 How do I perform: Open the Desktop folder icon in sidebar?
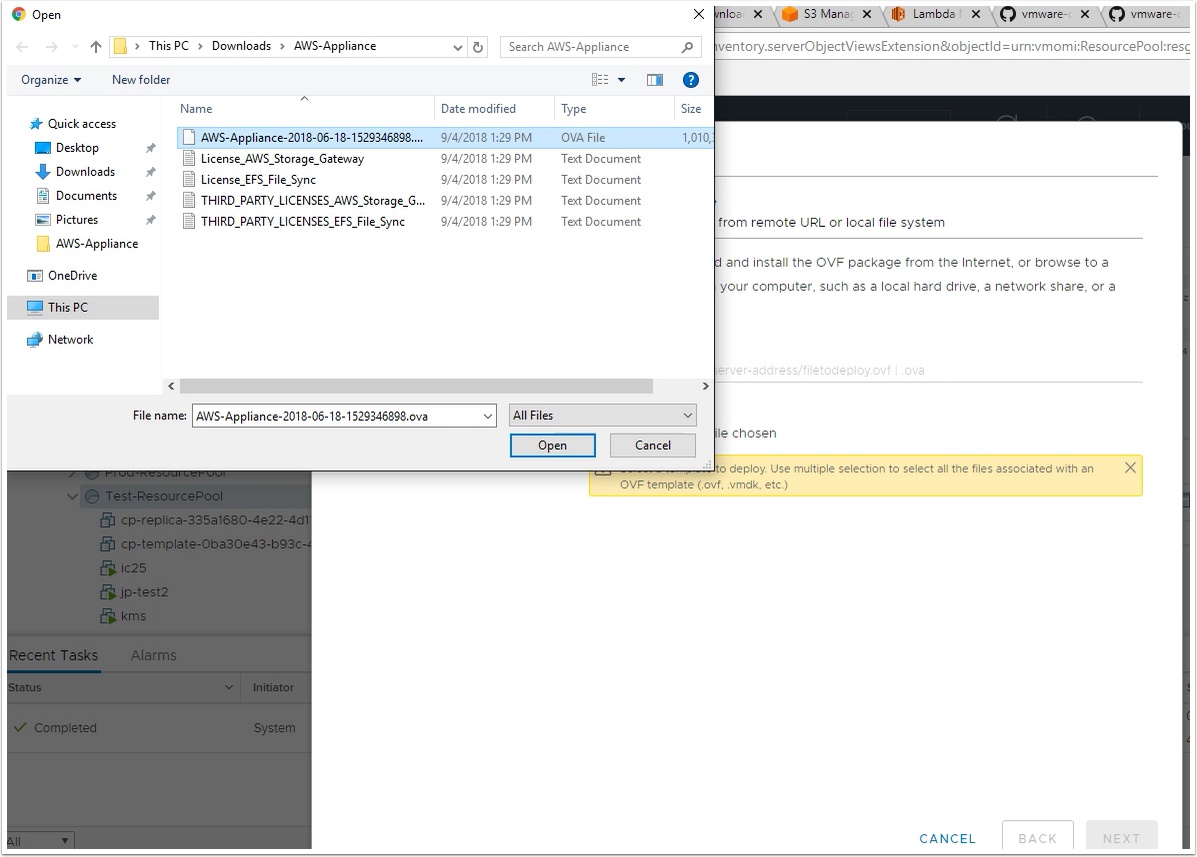(x=43, y=147)
